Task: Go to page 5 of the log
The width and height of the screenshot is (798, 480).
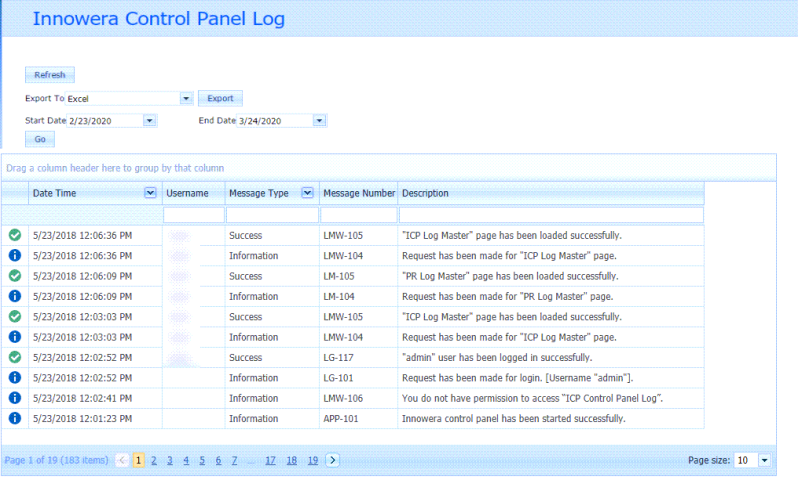Action: [202, 460]
